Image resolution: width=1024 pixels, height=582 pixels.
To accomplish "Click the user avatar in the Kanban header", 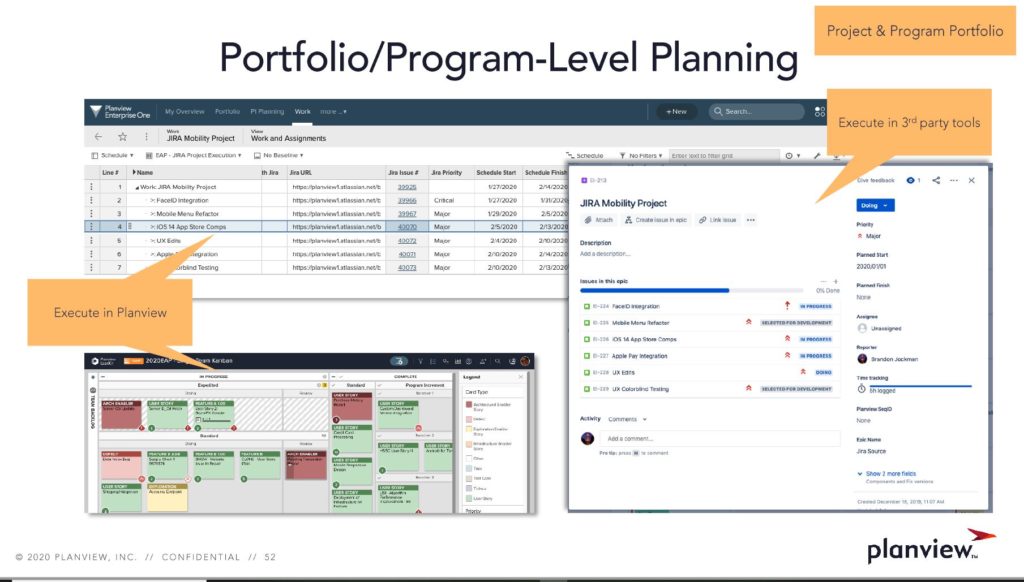I will [524, 361].
